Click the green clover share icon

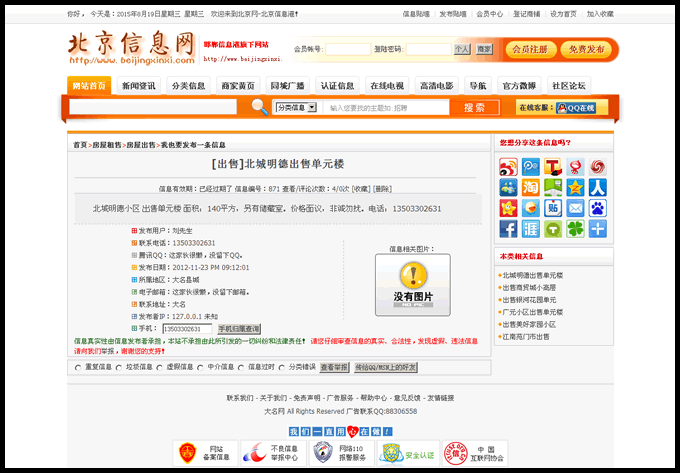pos(575,229)
